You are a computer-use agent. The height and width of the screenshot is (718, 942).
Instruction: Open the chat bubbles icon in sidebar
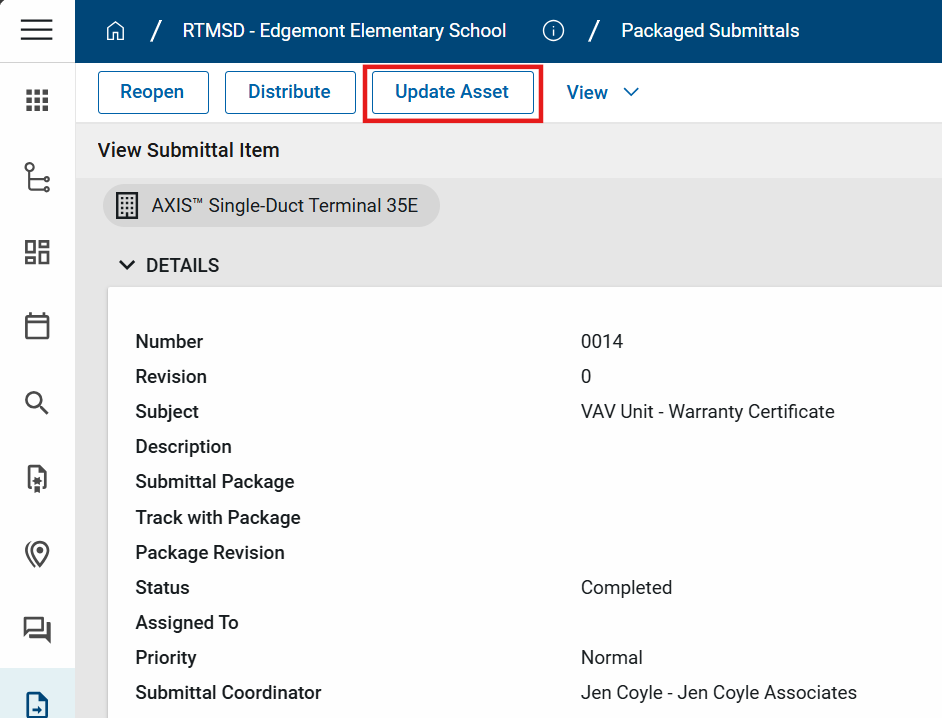(x=37, y=629)
